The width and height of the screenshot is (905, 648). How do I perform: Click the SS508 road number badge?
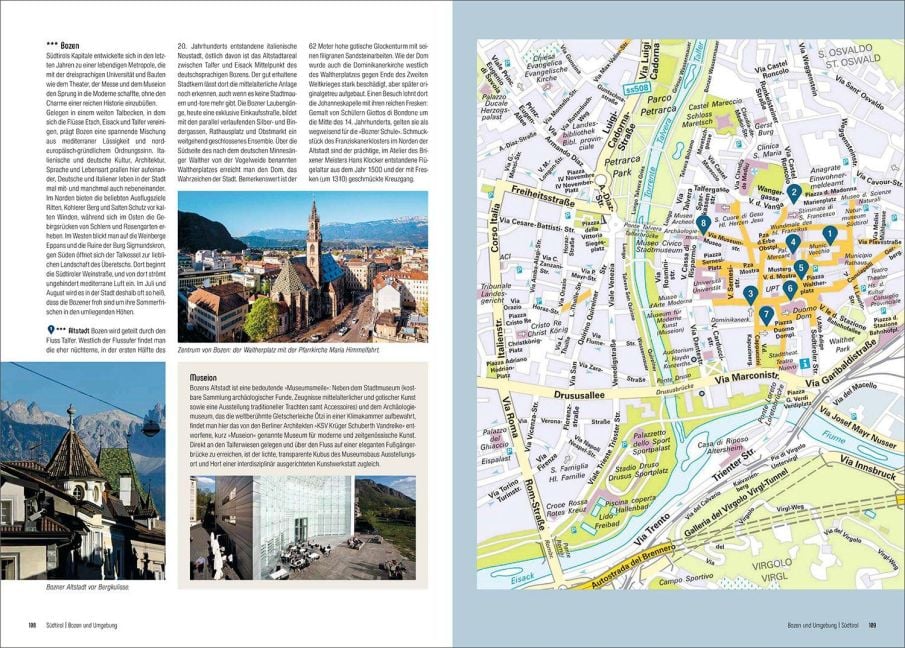(636, 89)
